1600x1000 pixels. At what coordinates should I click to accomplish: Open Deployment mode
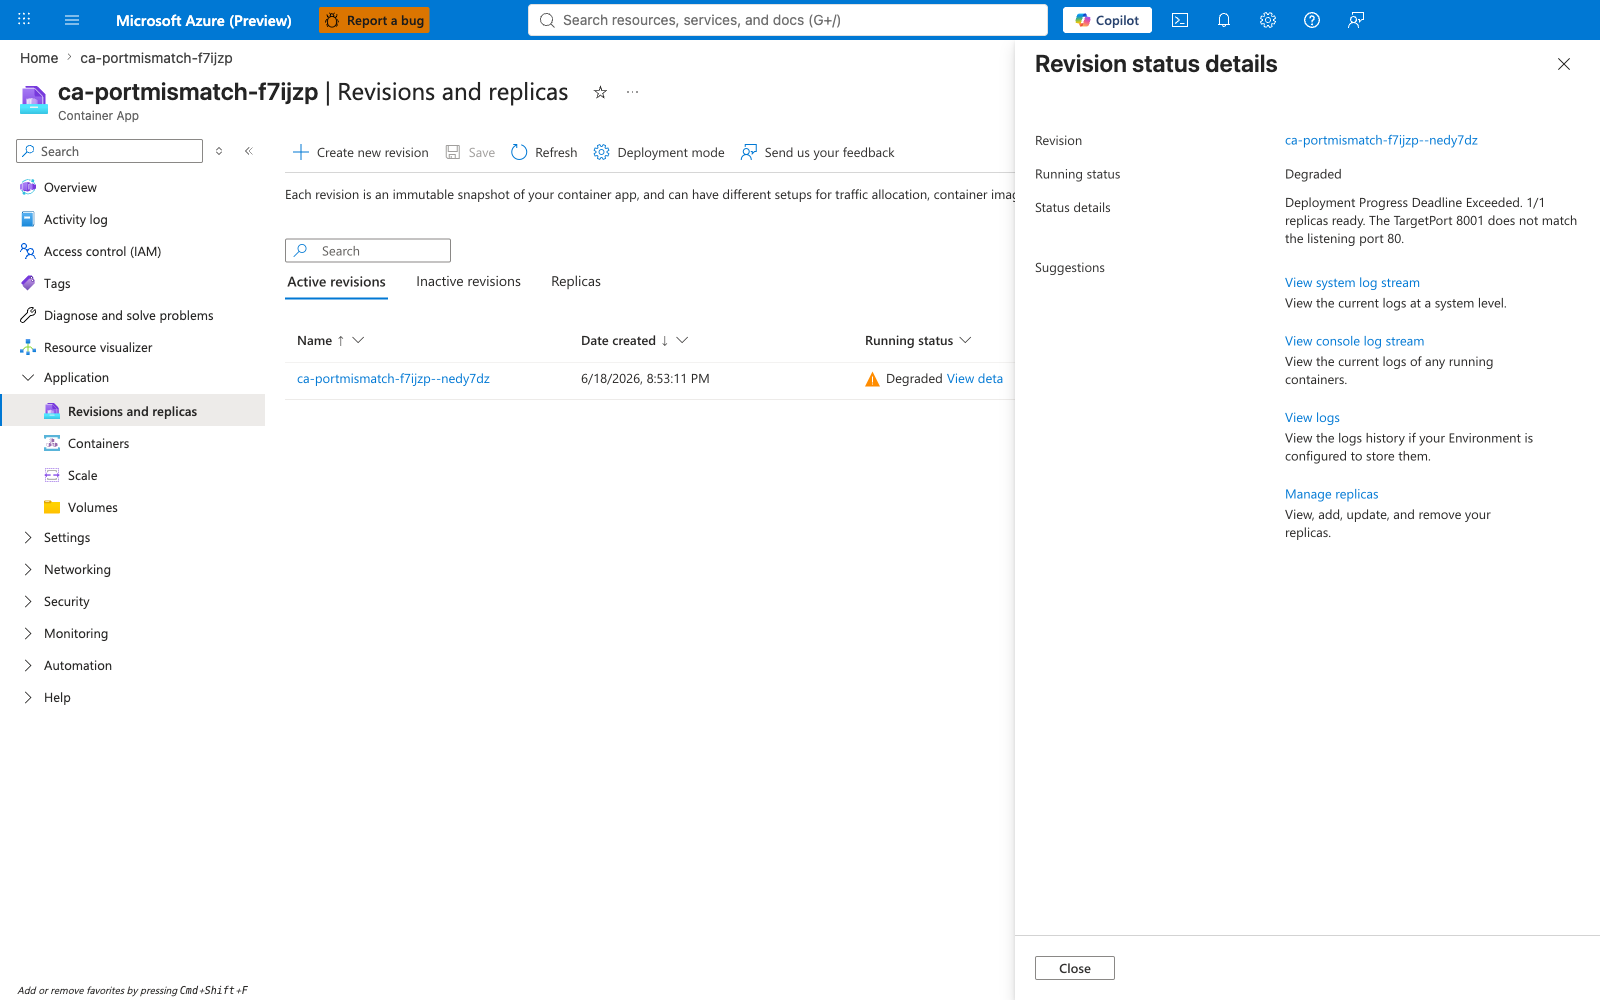pos(659,152)
